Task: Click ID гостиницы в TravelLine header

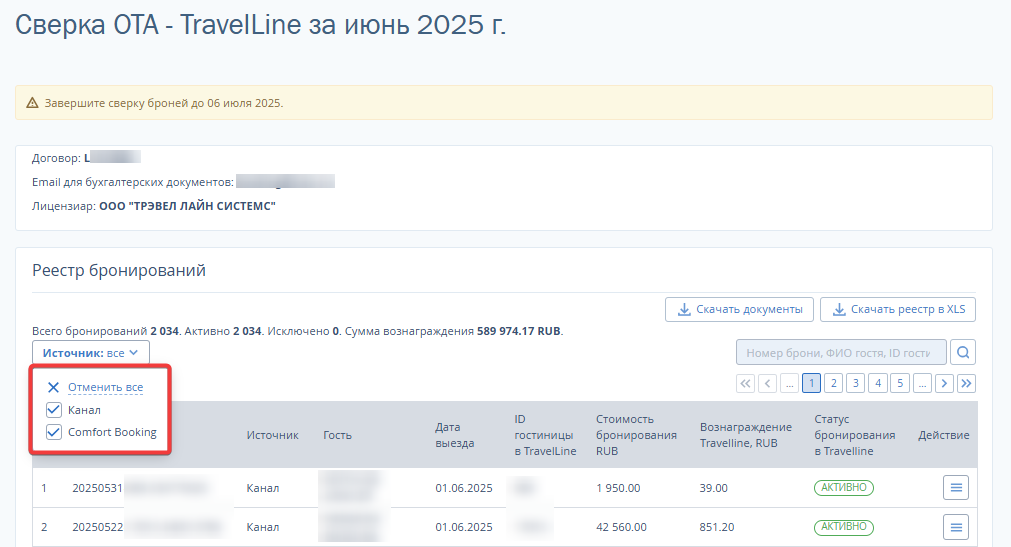Action: 545,435
